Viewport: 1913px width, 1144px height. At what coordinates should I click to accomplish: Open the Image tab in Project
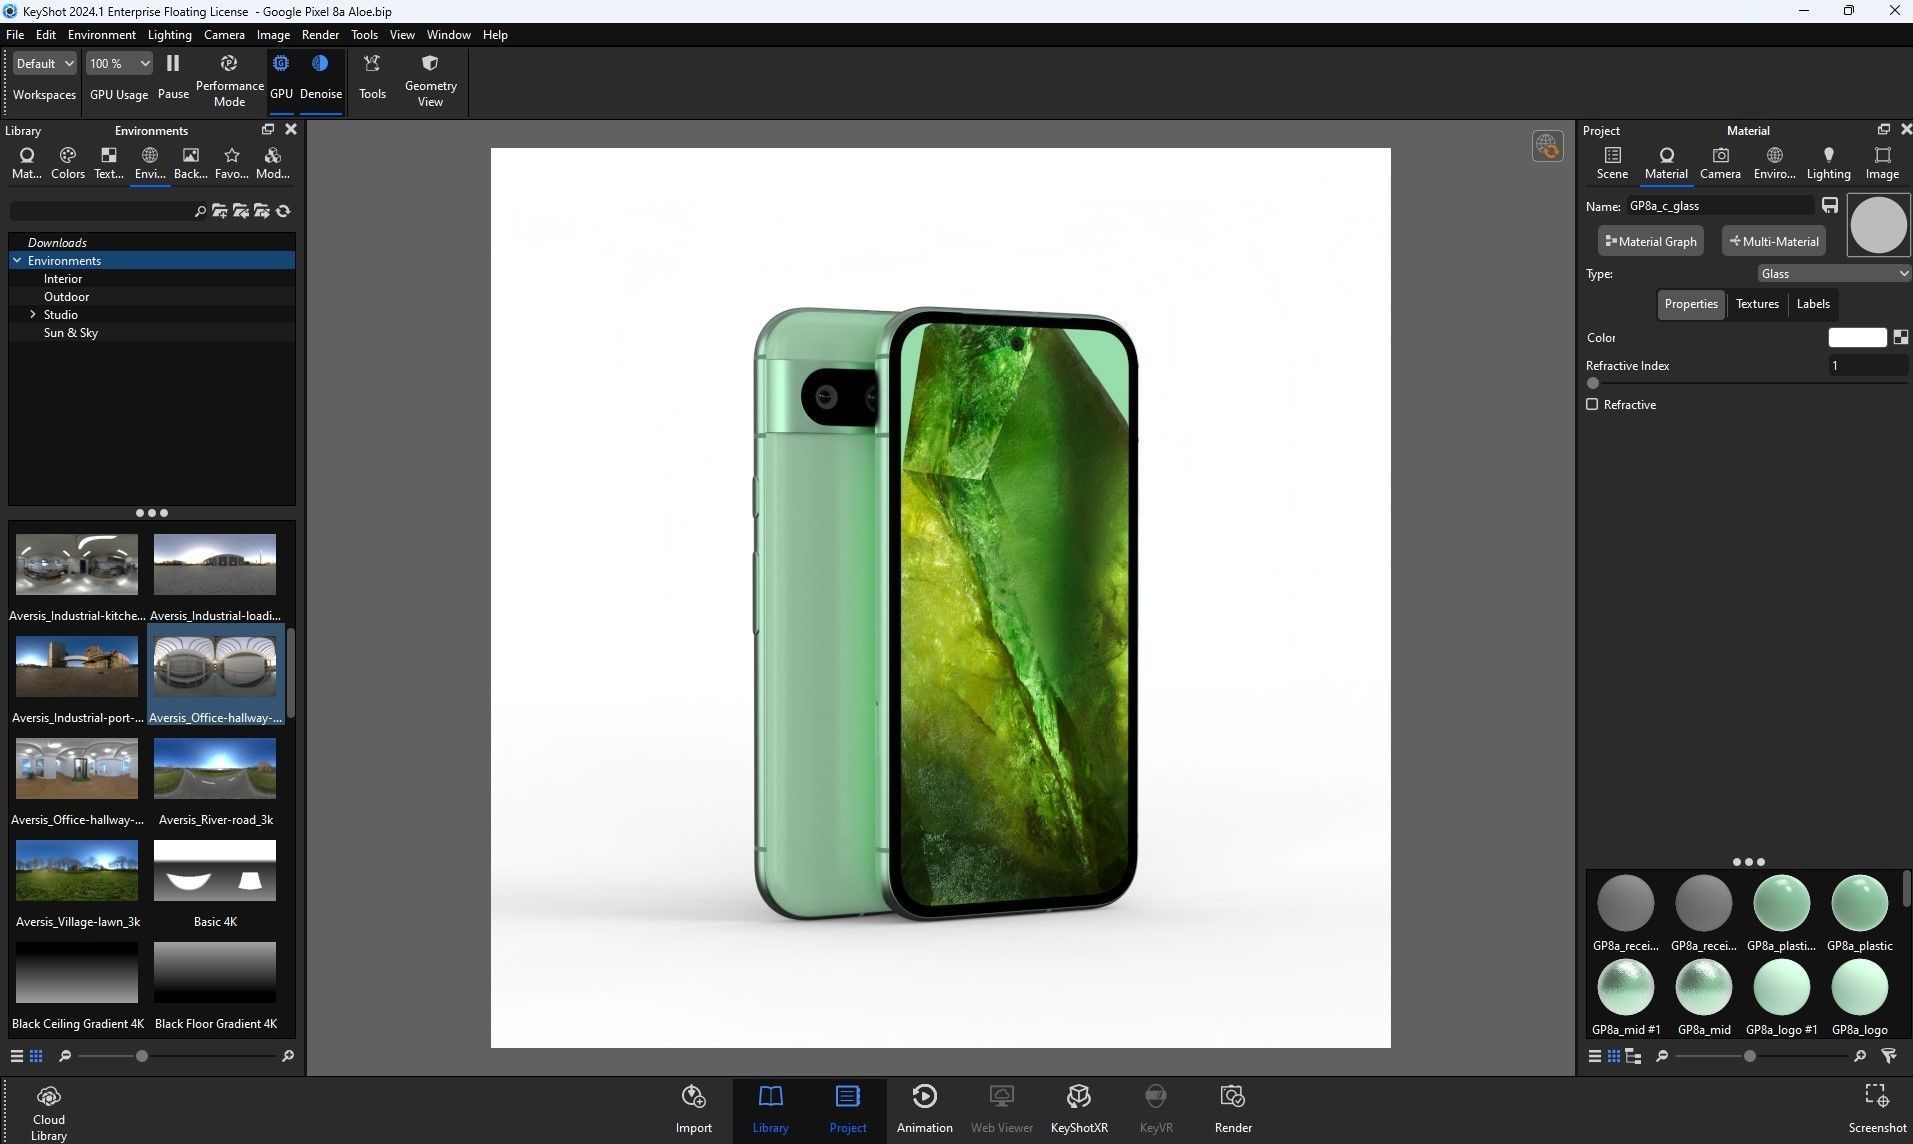pyautogui.click(x=1882, y=163)
